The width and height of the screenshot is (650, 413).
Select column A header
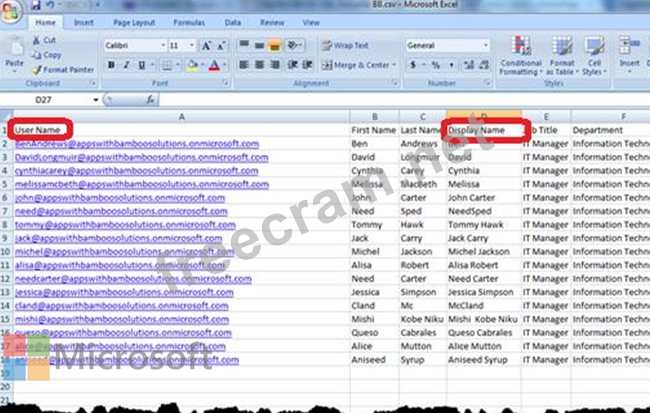182,117
